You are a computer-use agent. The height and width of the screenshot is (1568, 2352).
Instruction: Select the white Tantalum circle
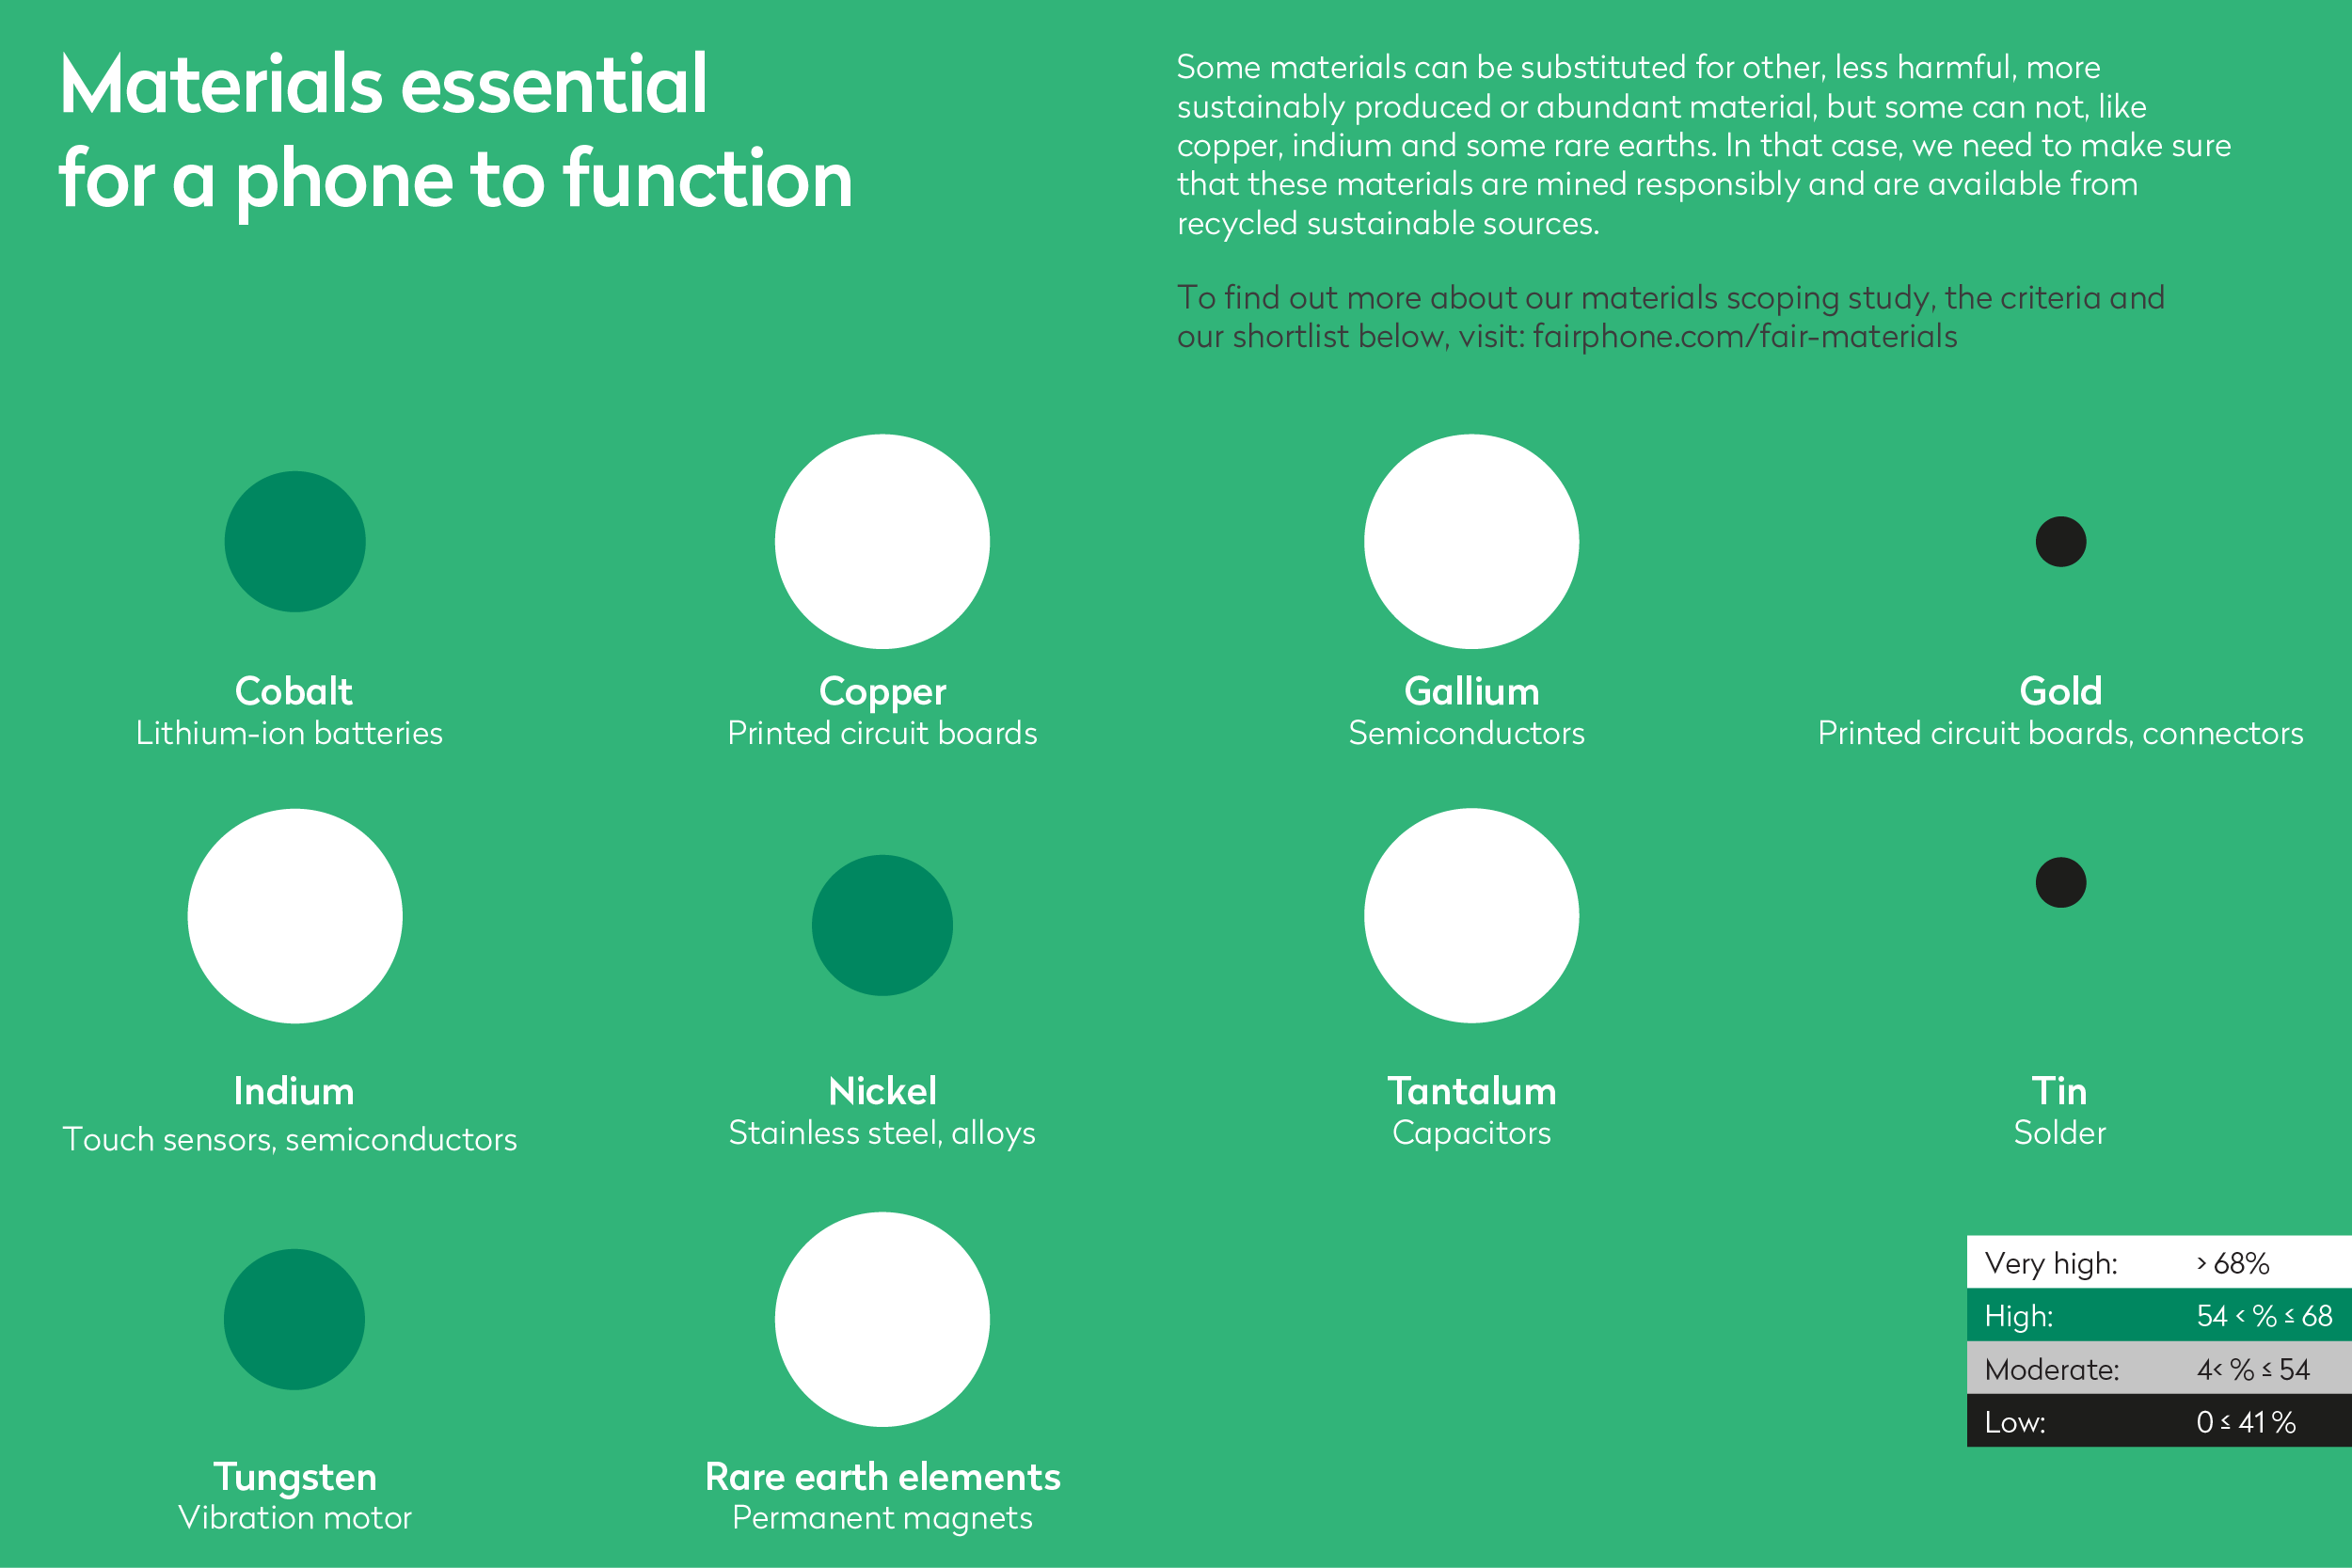click(x=1471, y=916)
